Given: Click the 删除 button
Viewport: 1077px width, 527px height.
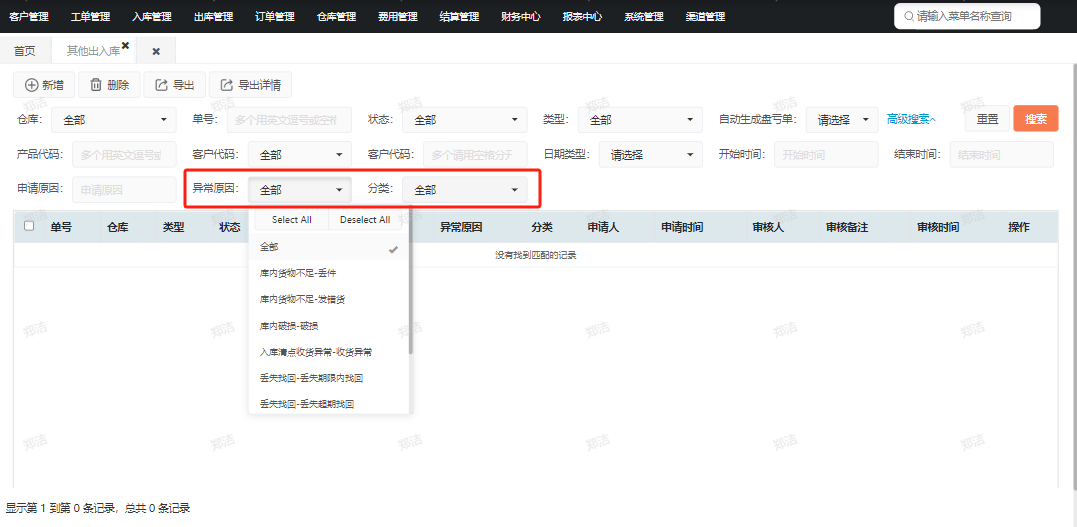Looking at the screenshot, I should point(109,85).
